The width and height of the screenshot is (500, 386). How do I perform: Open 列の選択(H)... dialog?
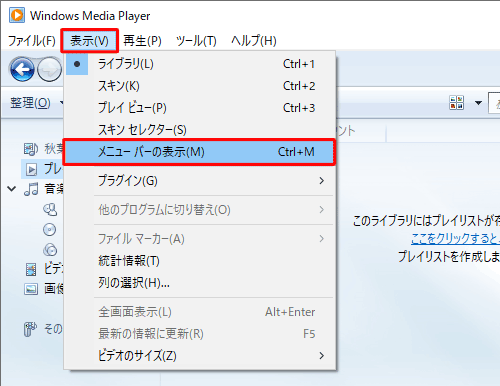199,283
